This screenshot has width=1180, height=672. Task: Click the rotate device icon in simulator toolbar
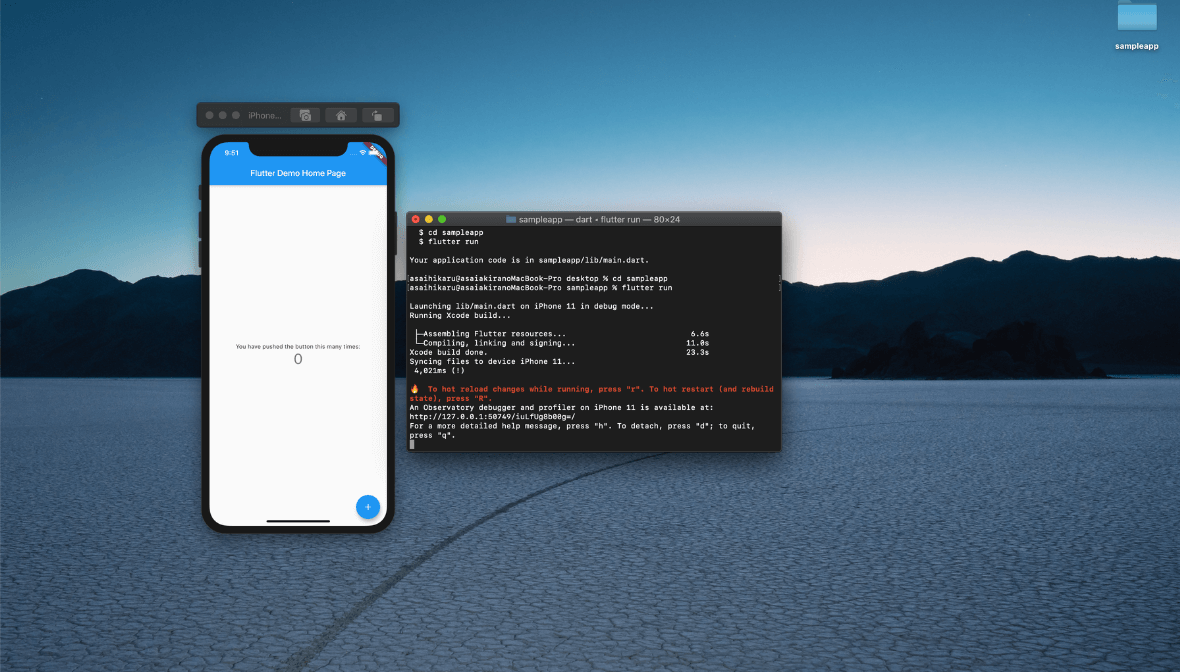(x=377, y=116)
